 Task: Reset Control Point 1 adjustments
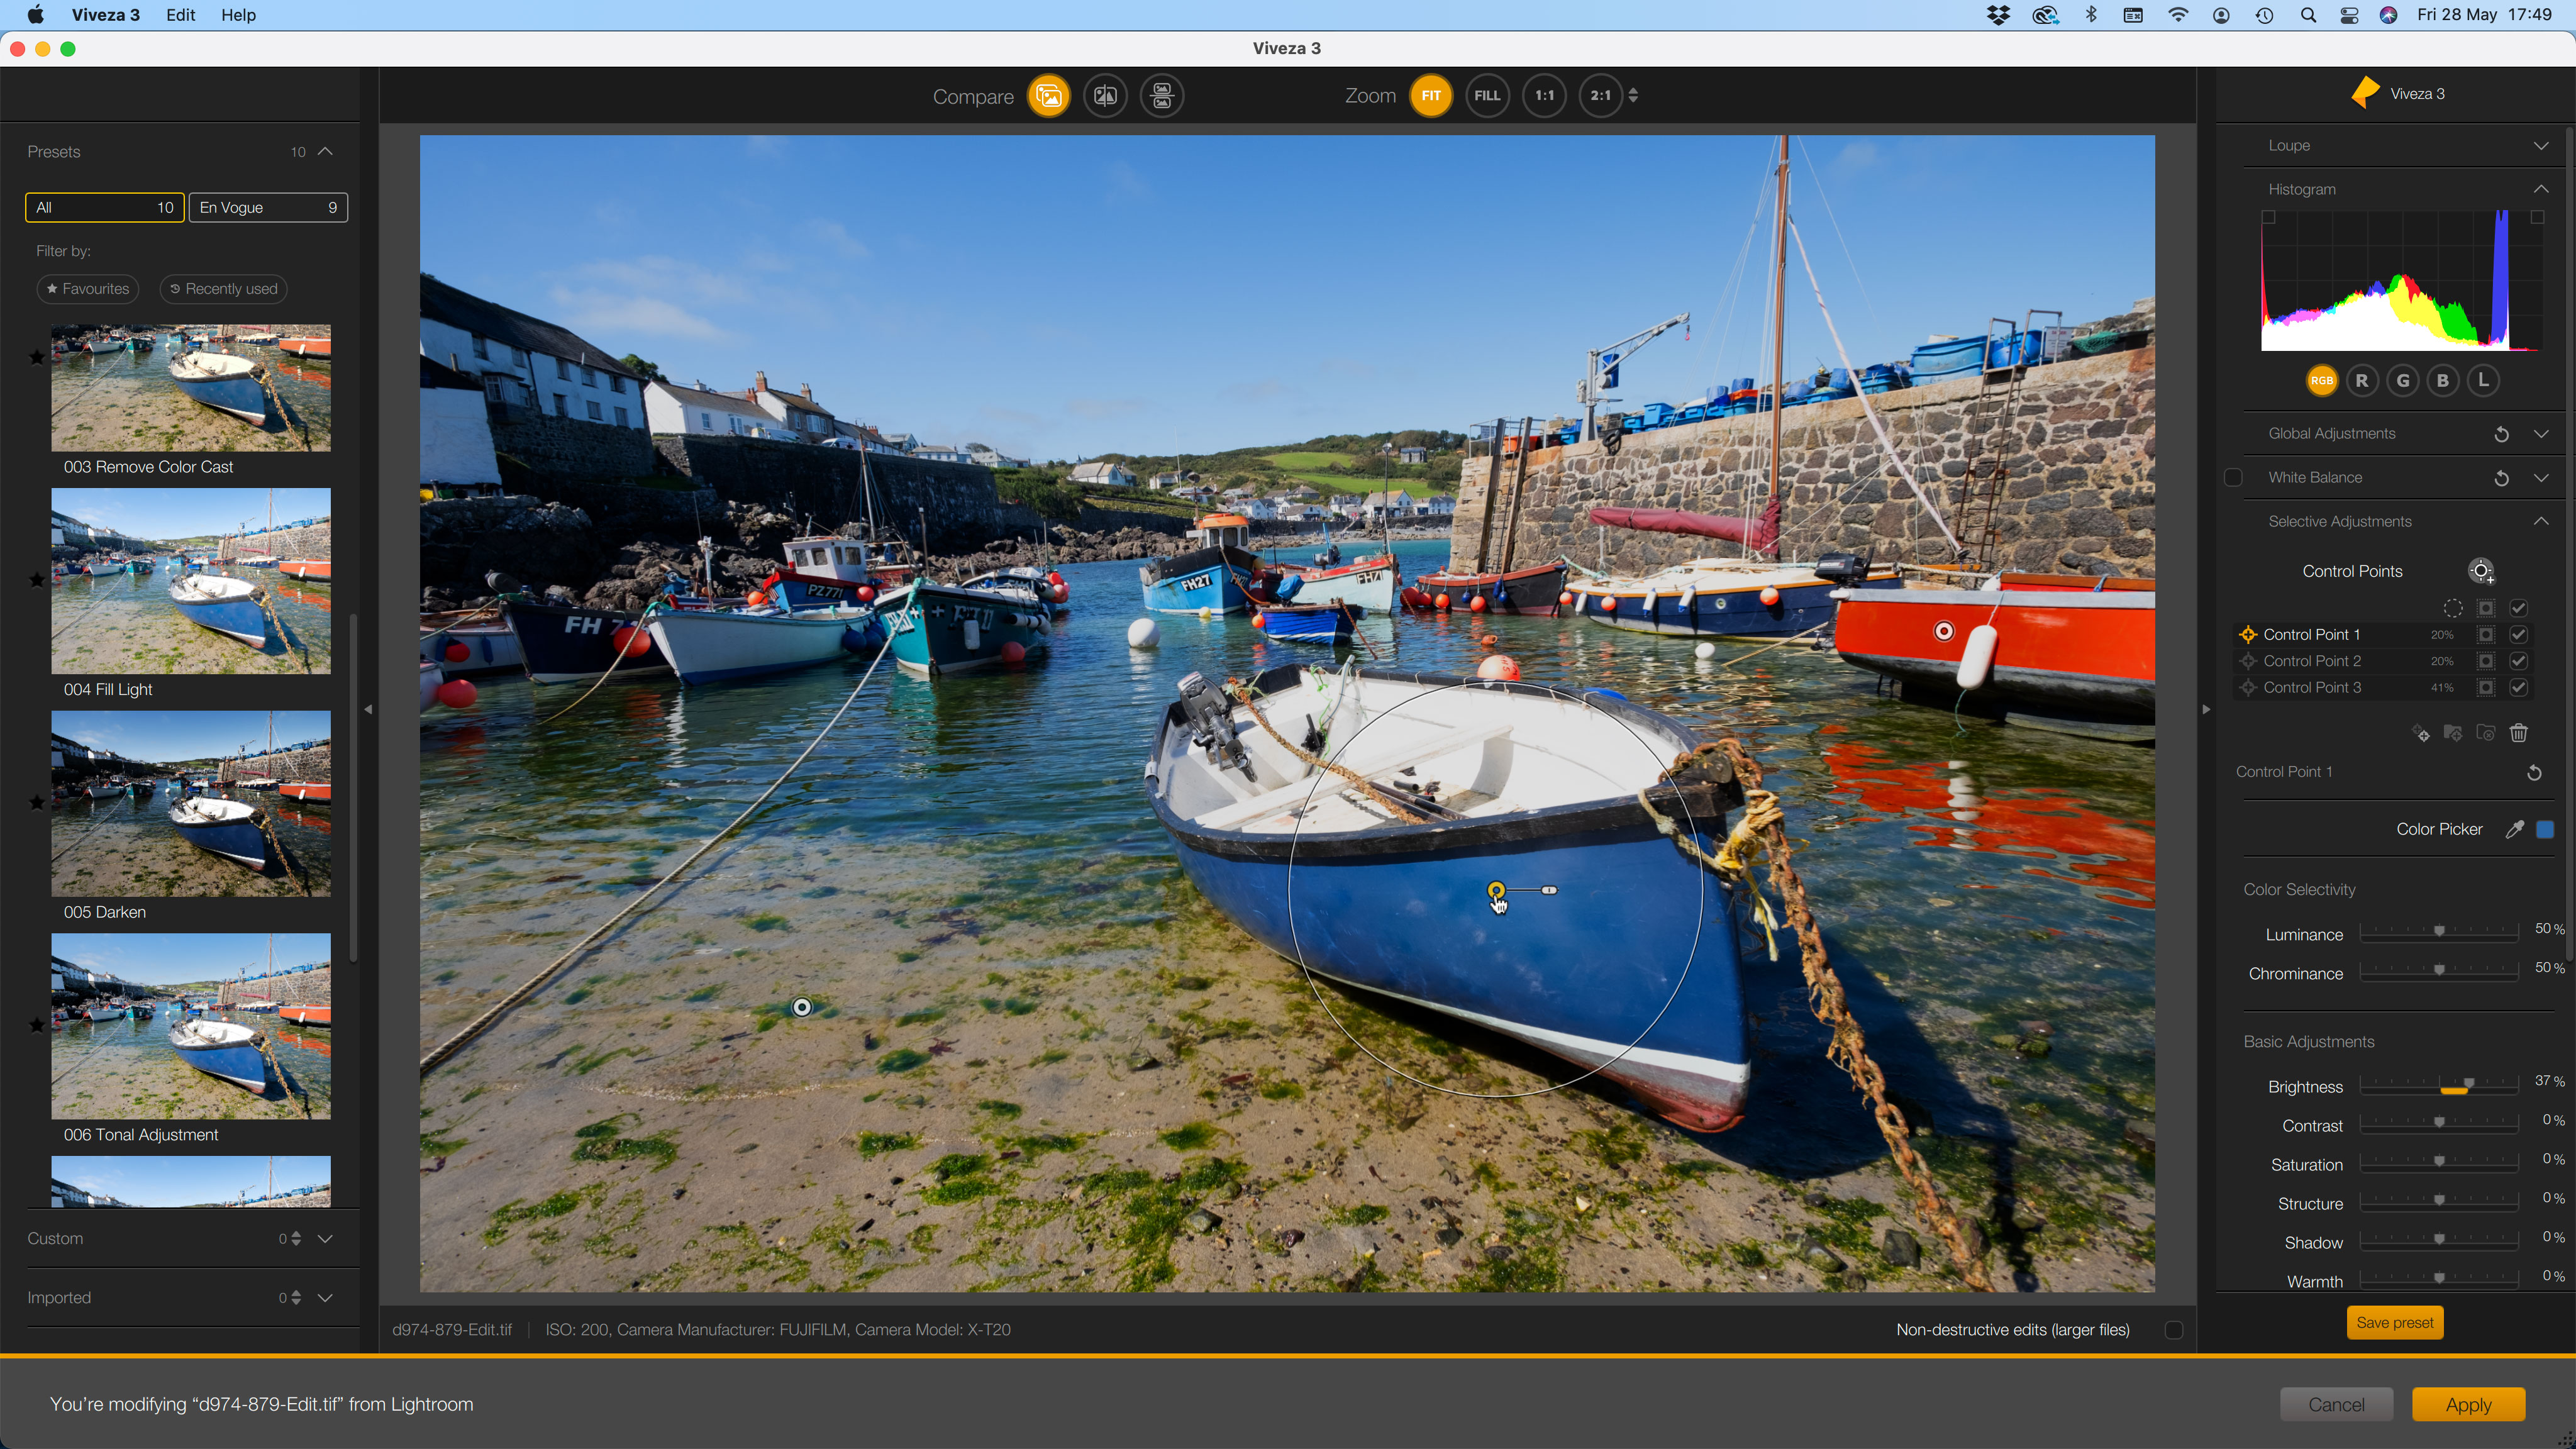(2534, 772)
